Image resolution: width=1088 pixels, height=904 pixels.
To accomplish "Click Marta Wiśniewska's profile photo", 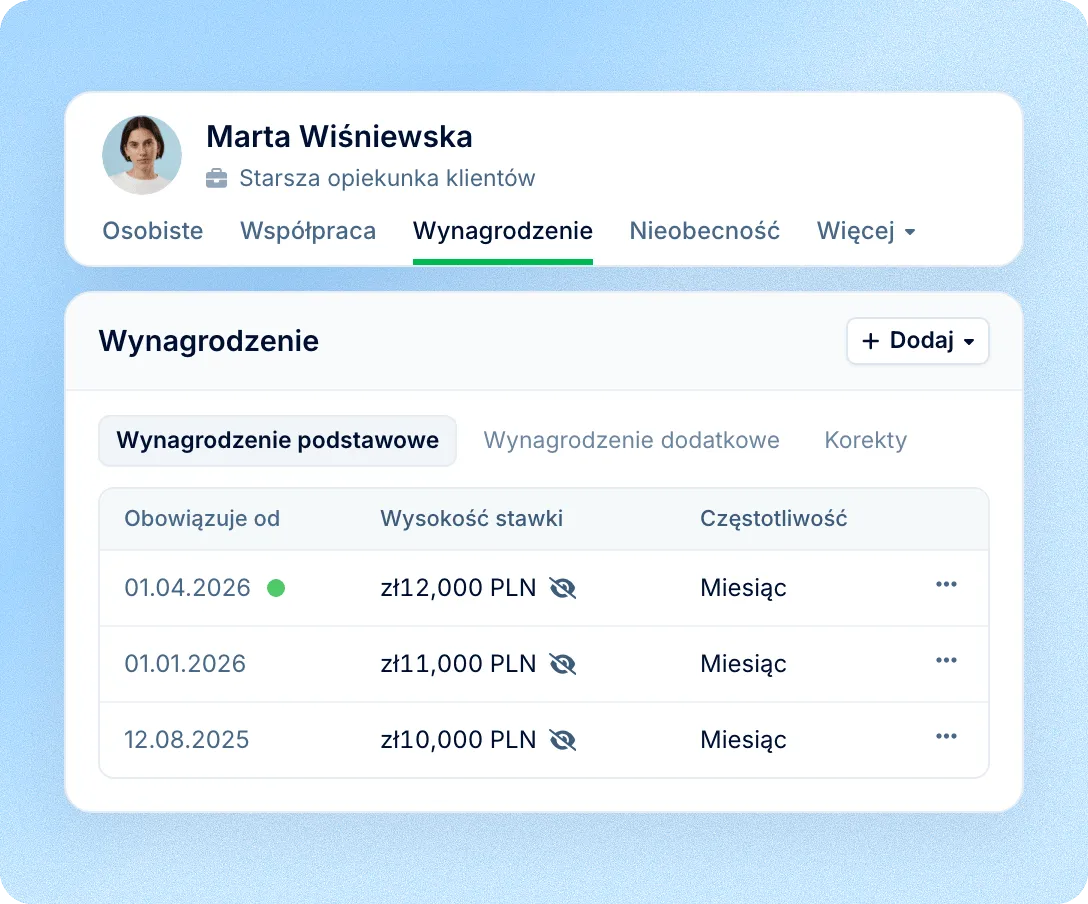I will click(x=142, y=155).
